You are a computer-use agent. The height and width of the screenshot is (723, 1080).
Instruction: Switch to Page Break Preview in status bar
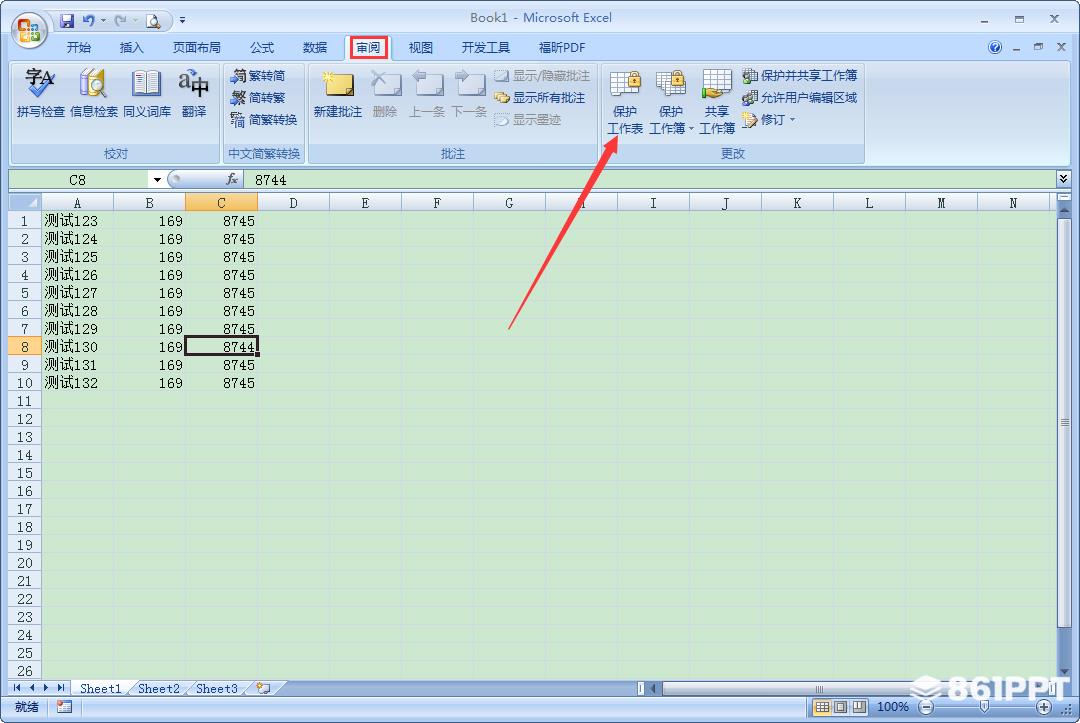pos(858,706)
